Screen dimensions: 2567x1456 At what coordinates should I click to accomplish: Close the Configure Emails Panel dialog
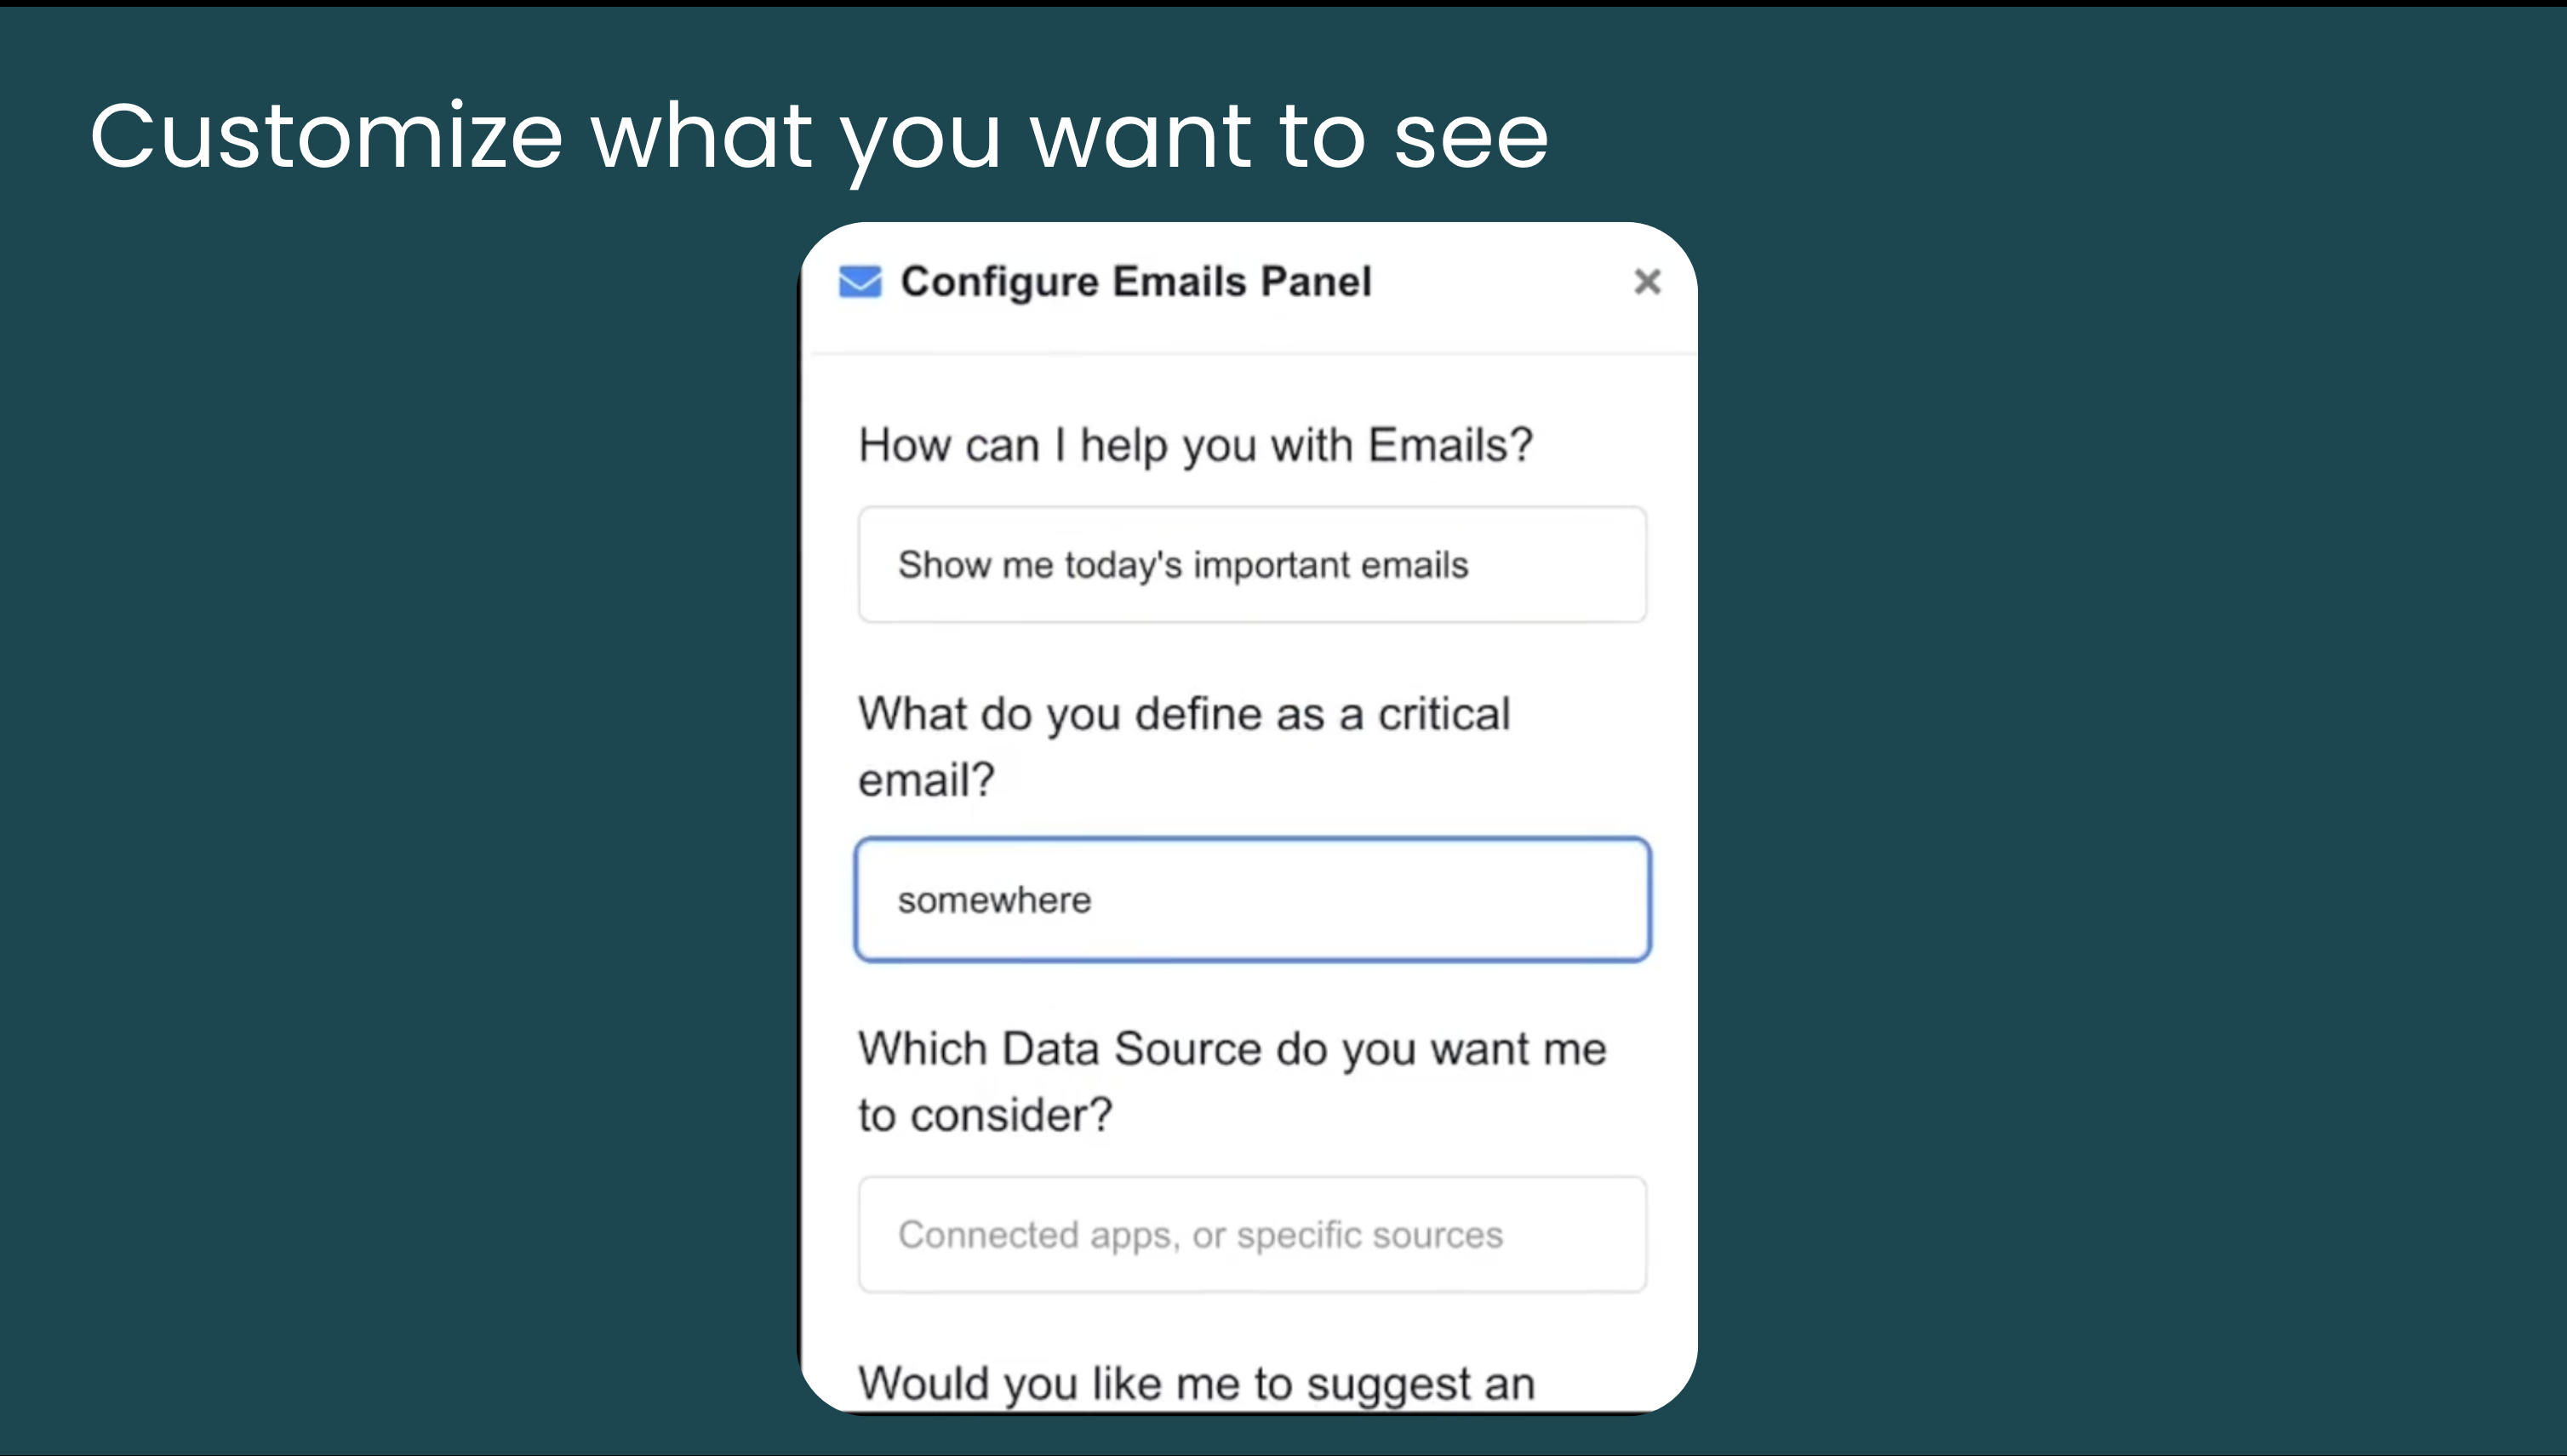point(1647,282)
